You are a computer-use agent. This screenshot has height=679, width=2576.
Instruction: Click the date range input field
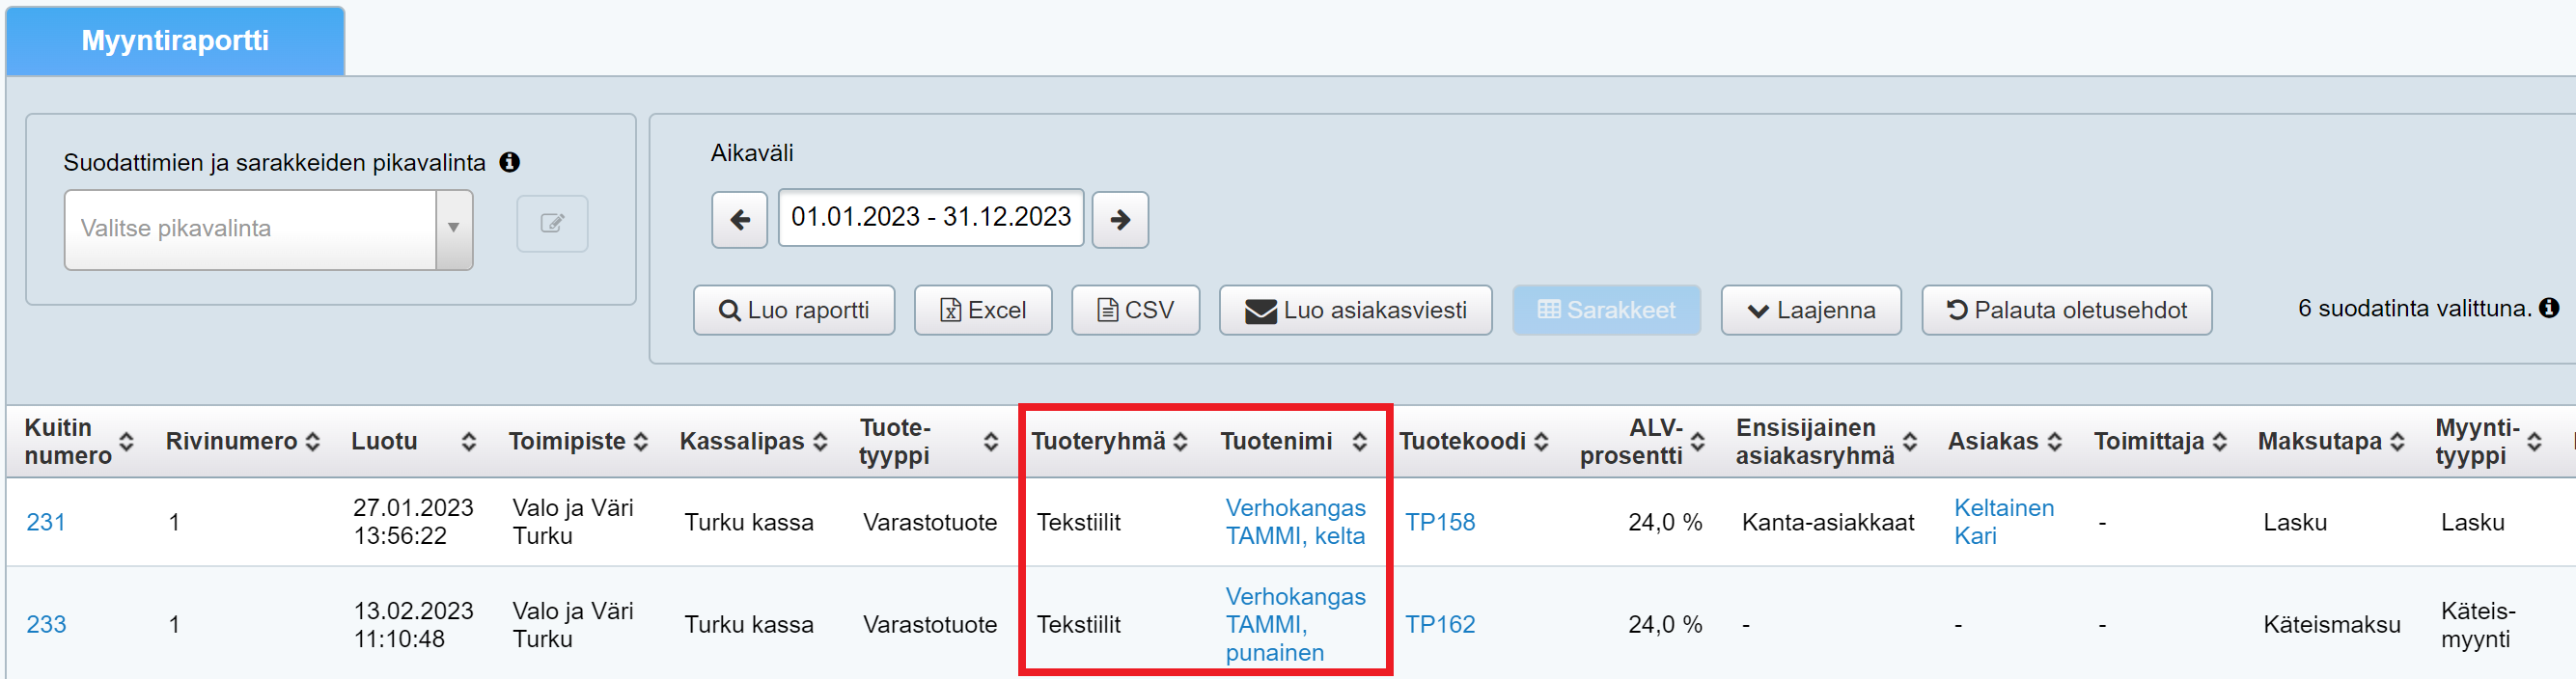coord(930,217)
